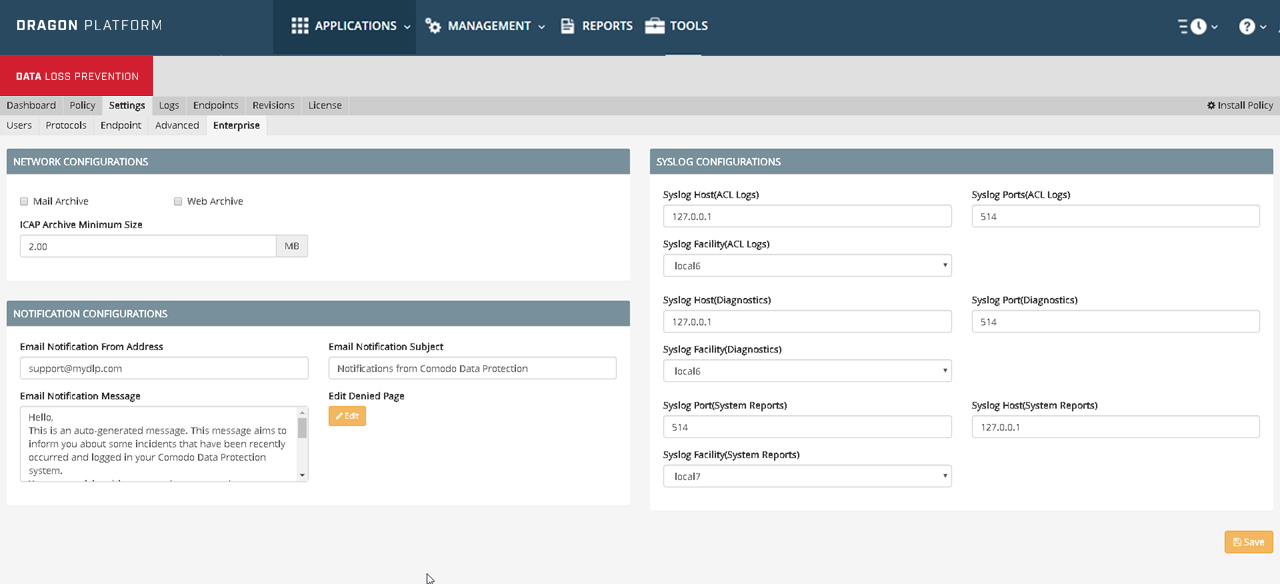This screenshot has height=584, width=1280.
Task: Open the Management gear menu
Action: pos(433,26)
